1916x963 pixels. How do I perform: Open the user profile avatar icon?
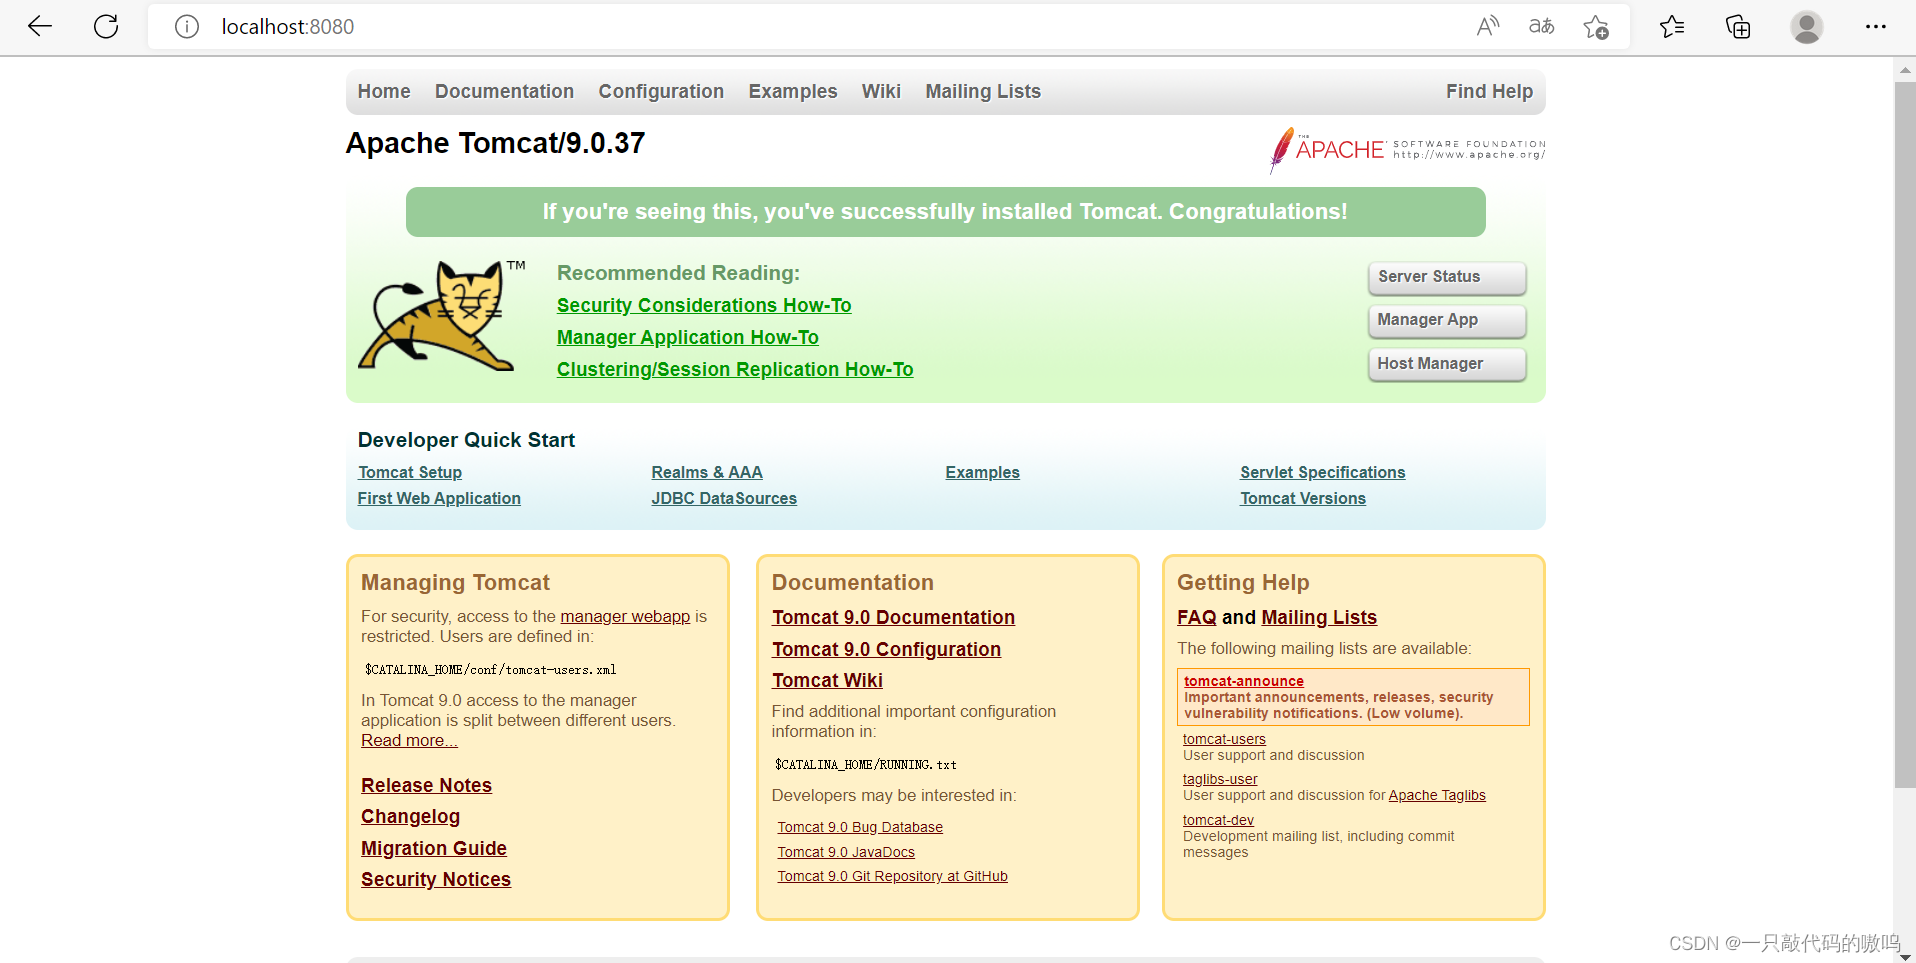tap(1806, 27)
